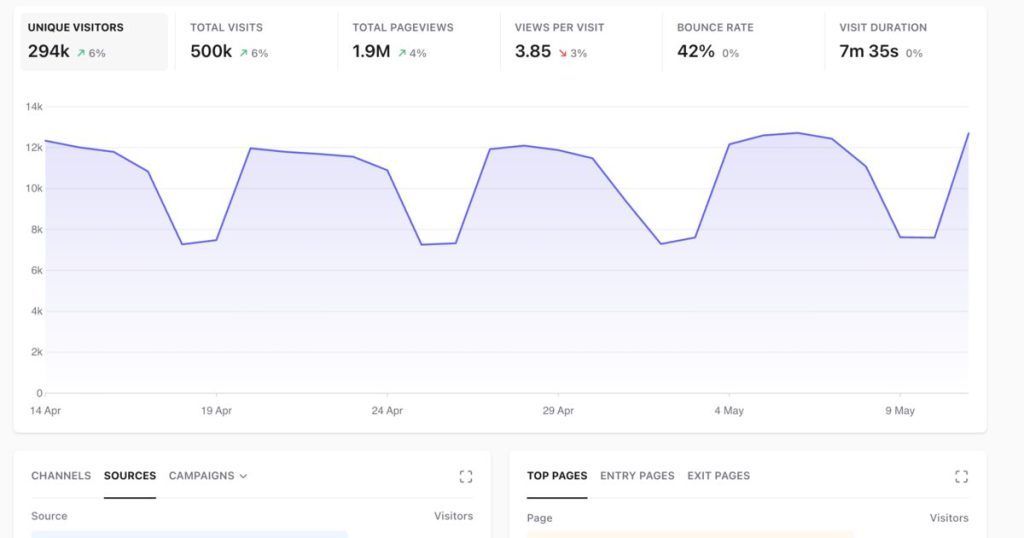Click the '4k' y-axis label

[x=37, y=311]
